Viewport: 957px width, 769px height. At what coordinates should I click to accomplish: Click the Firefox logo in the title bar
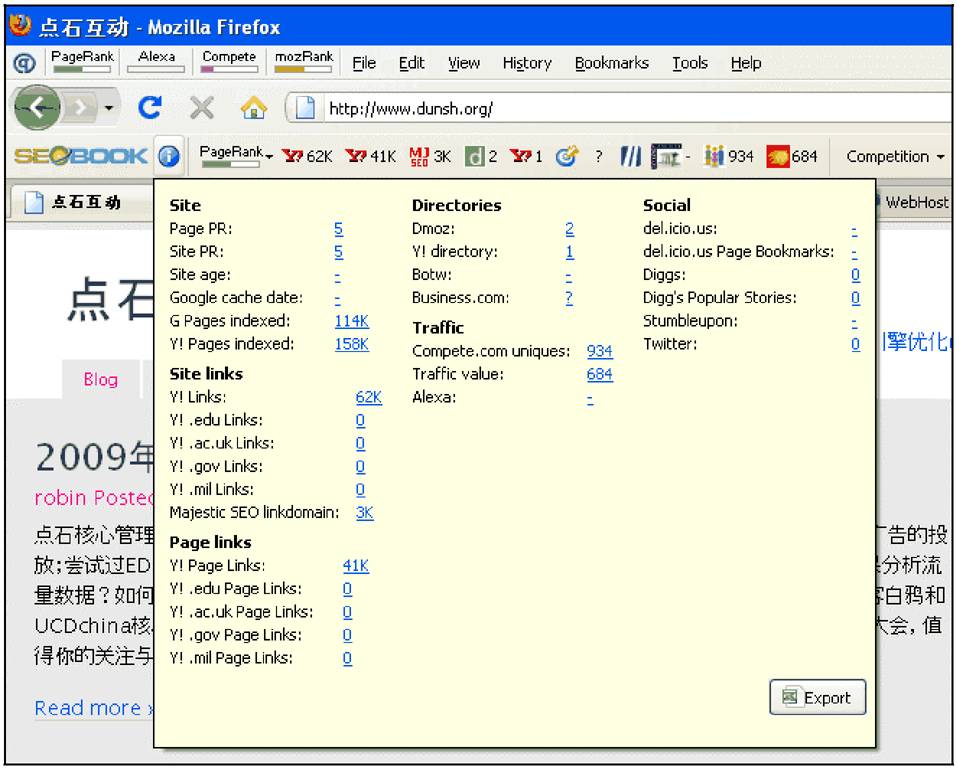coord(20,24)
